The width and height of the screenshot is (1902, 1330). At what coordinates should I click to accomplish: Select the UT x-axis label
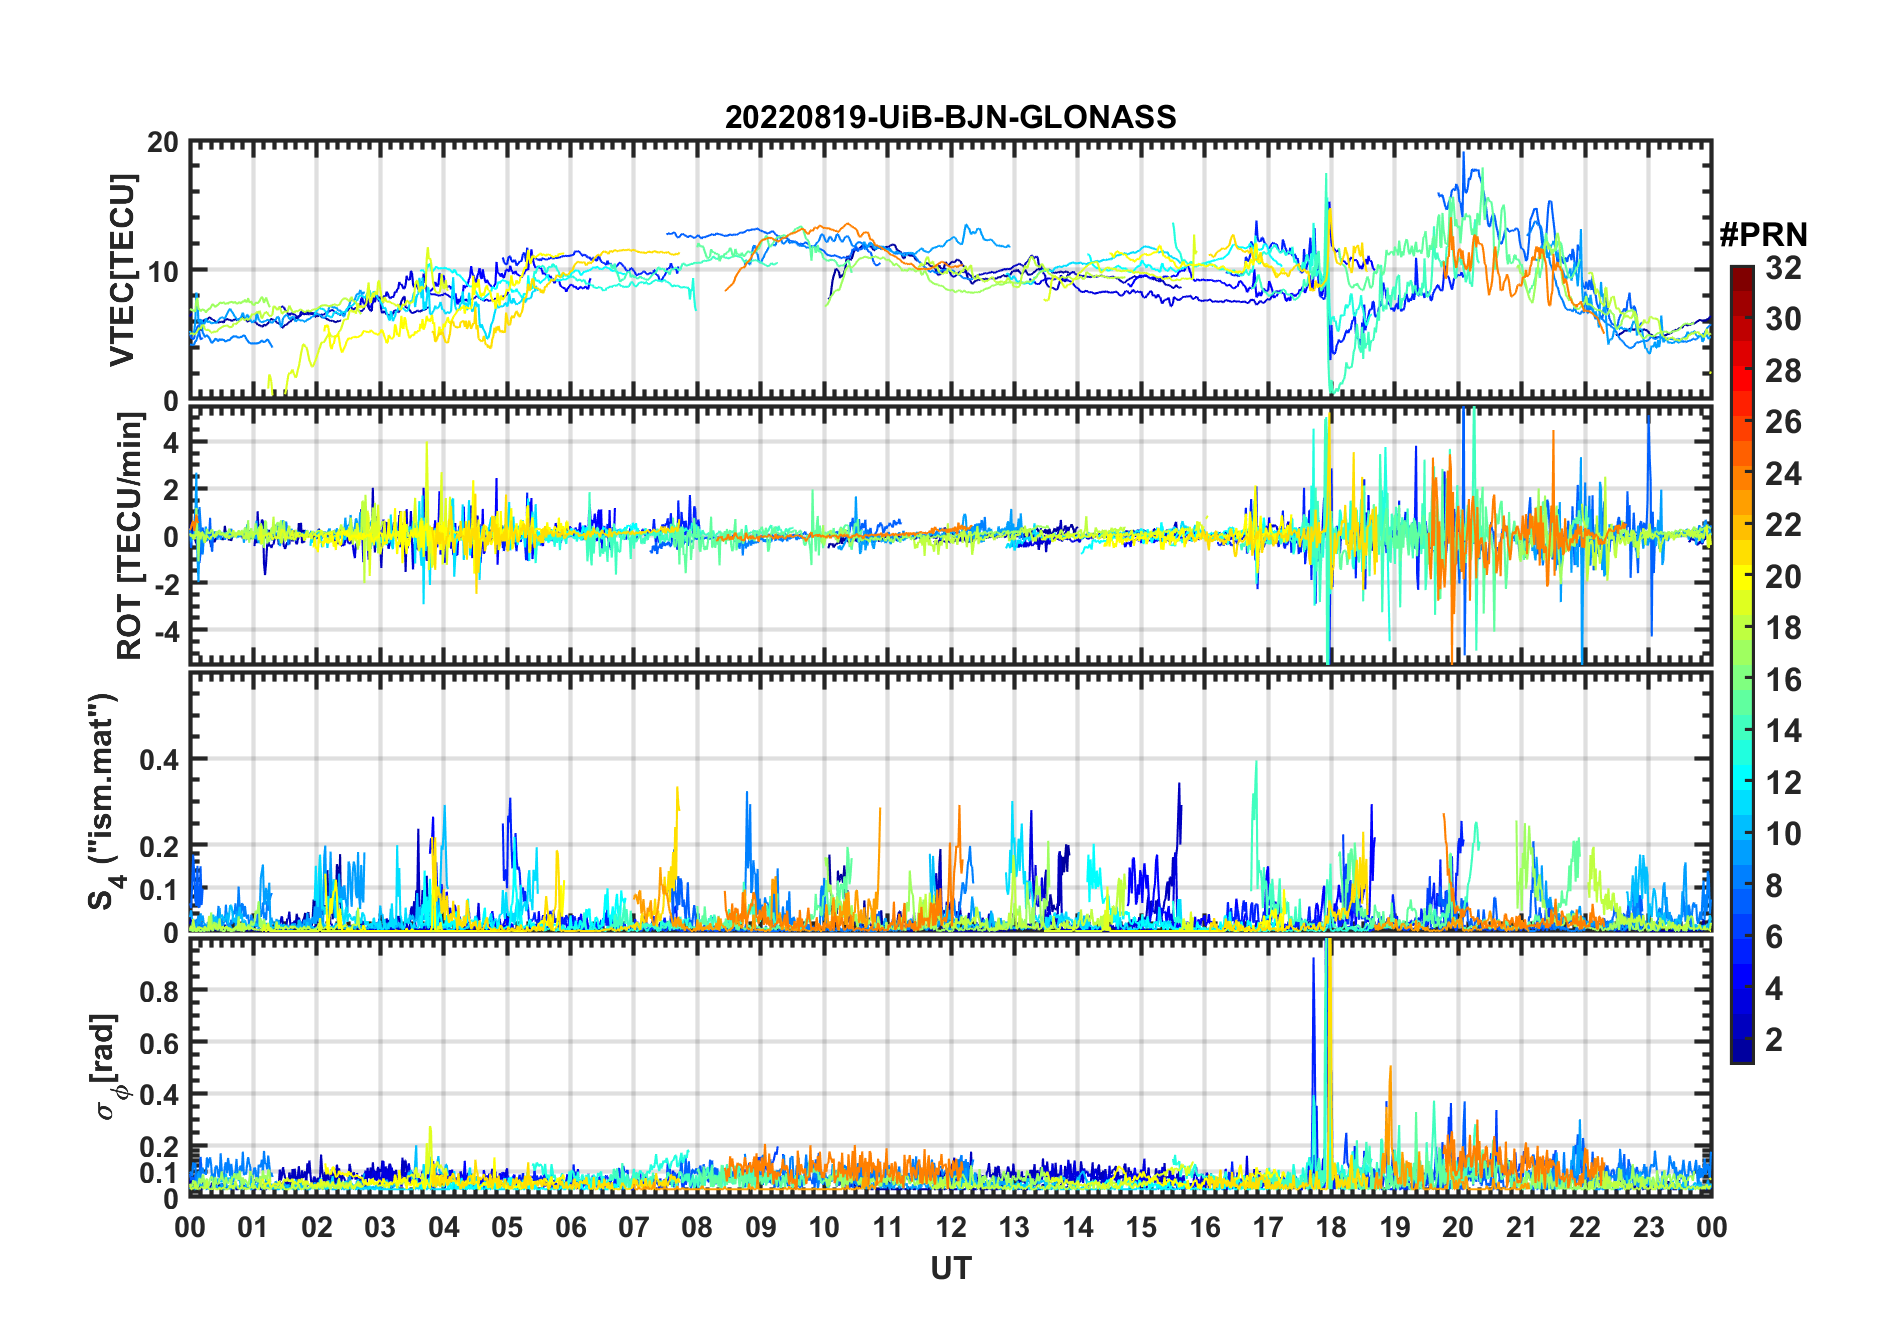pos(950,1268)
